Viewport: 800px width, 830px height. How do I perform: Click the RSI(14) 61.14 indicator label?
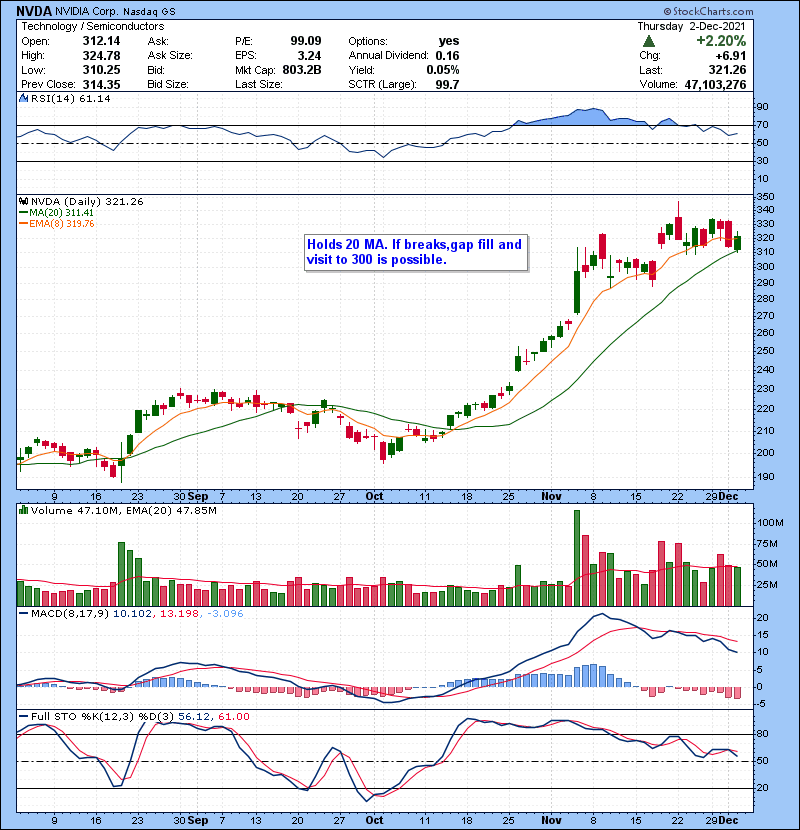click(71, 98)
